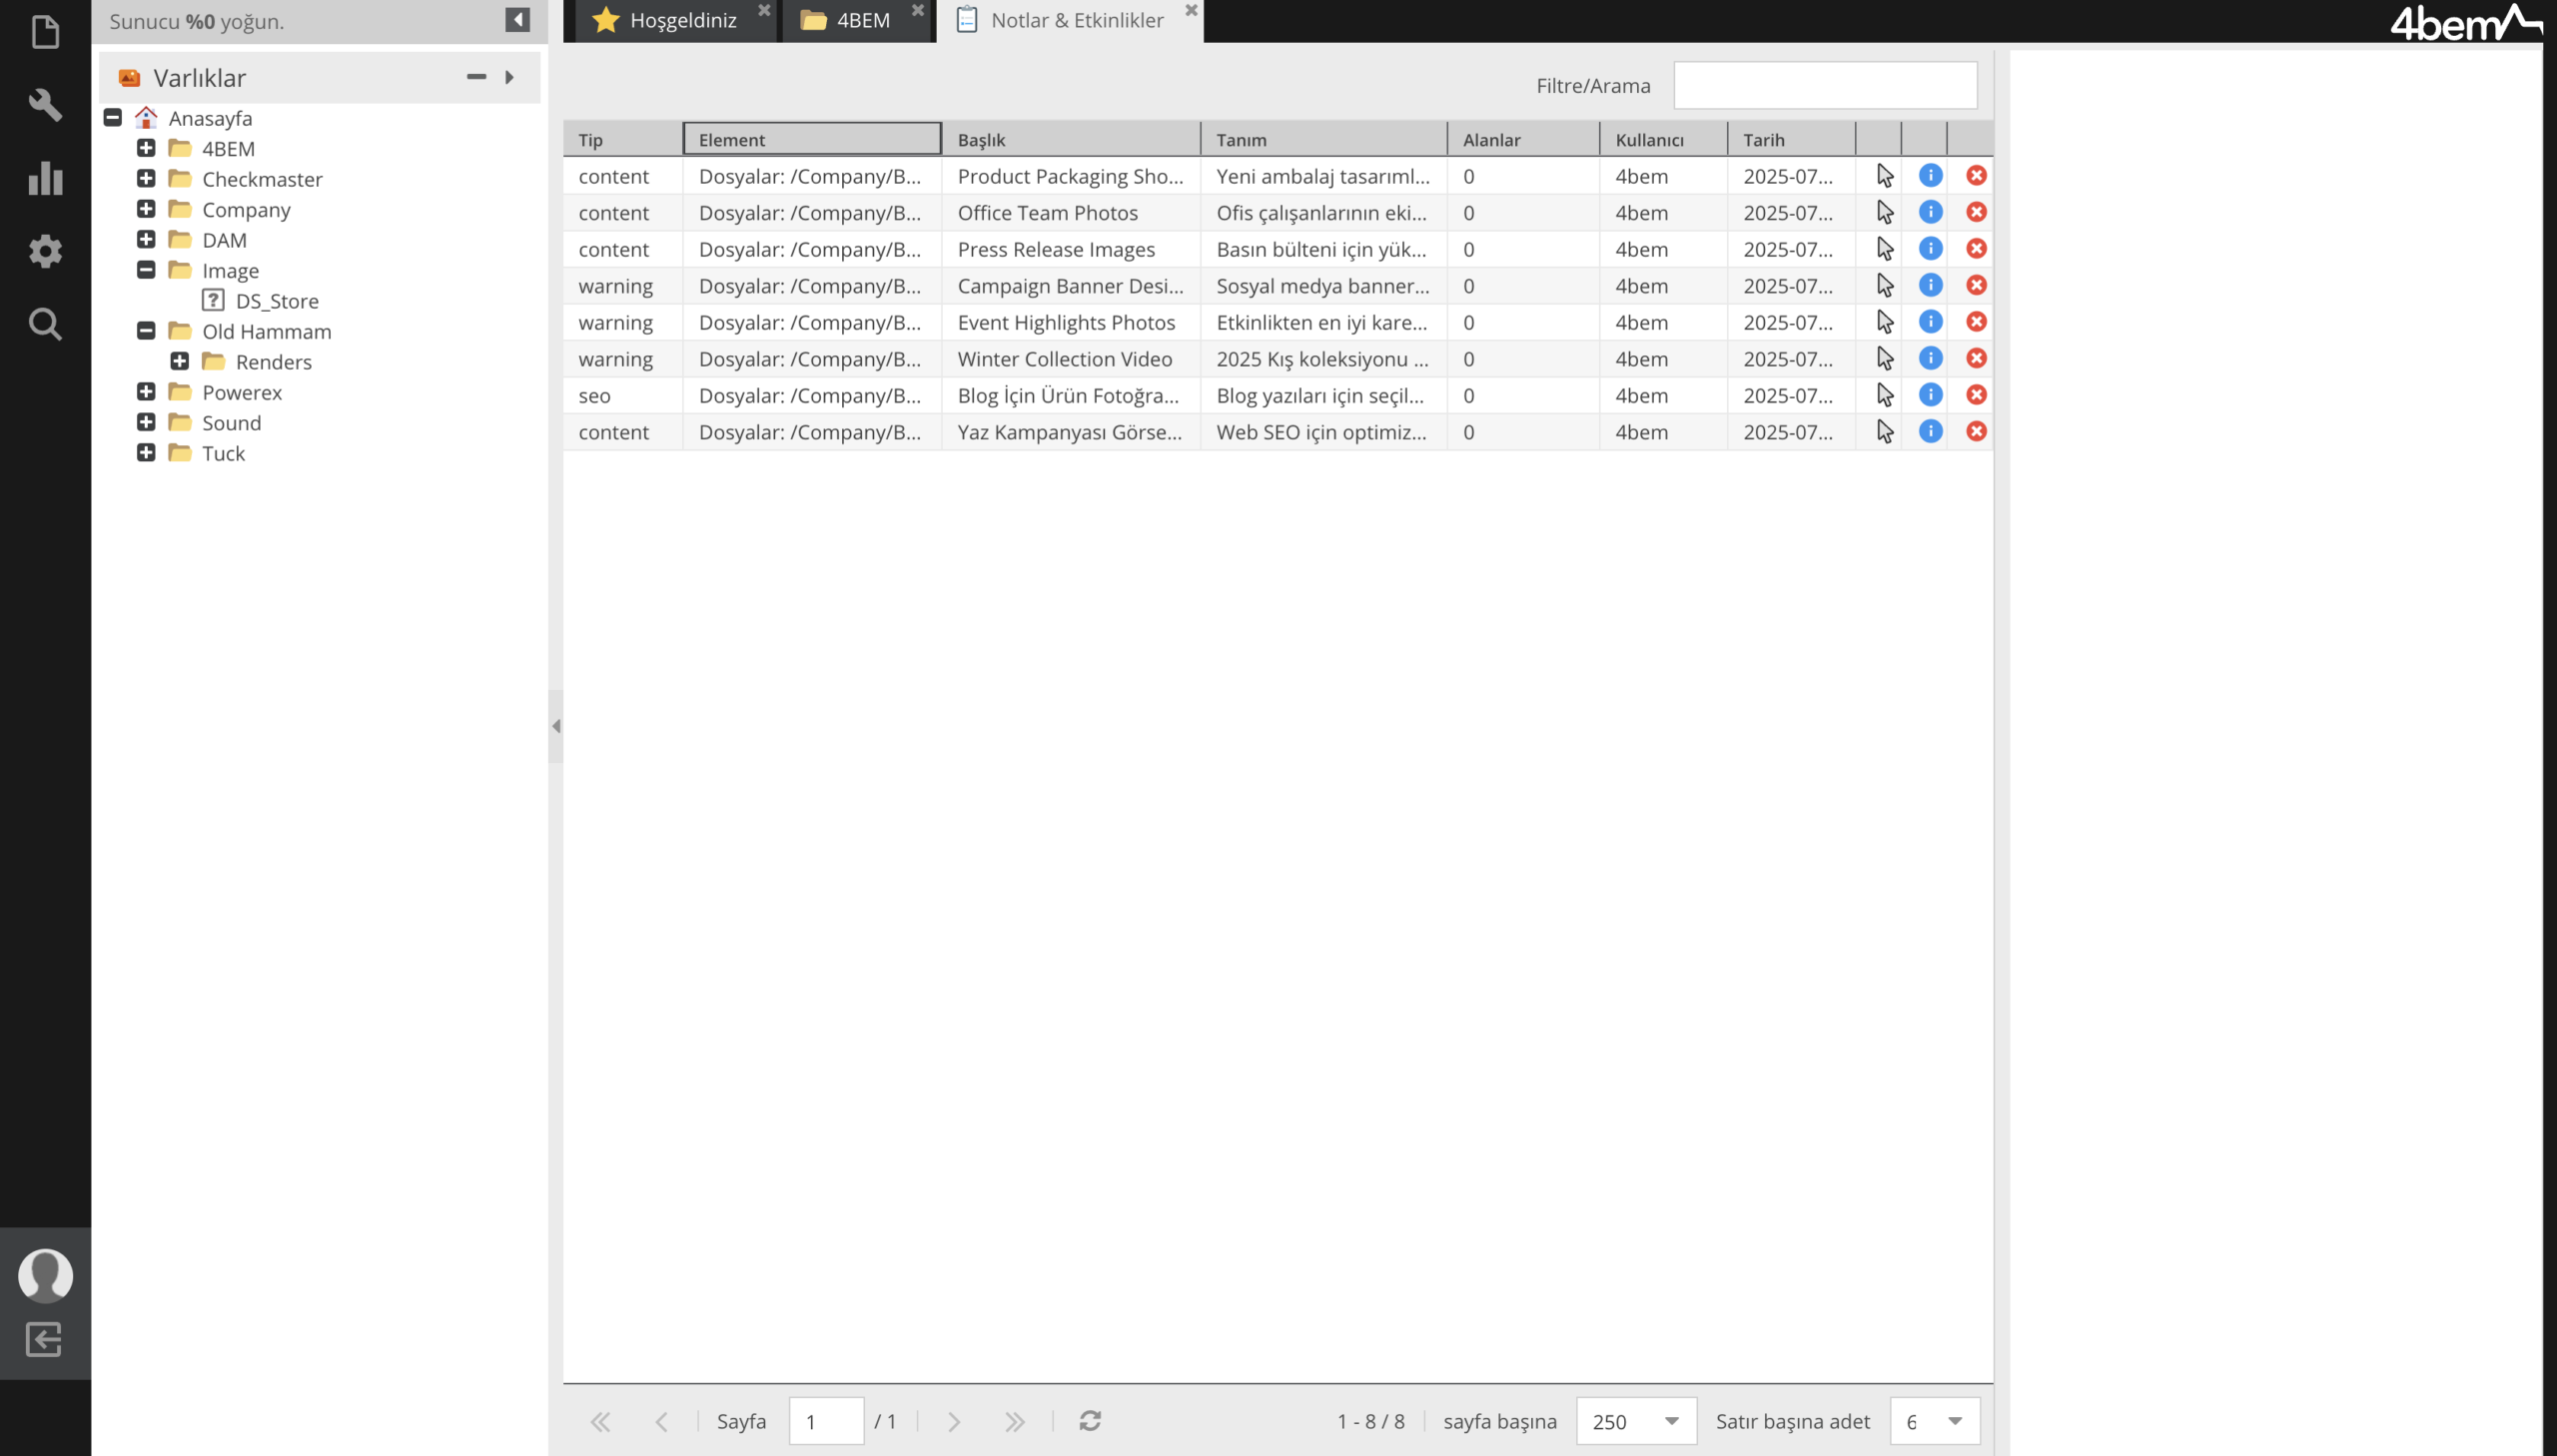
Task: Open the wrench tools icon in the sidebar
Action: (x=45, y=104)
